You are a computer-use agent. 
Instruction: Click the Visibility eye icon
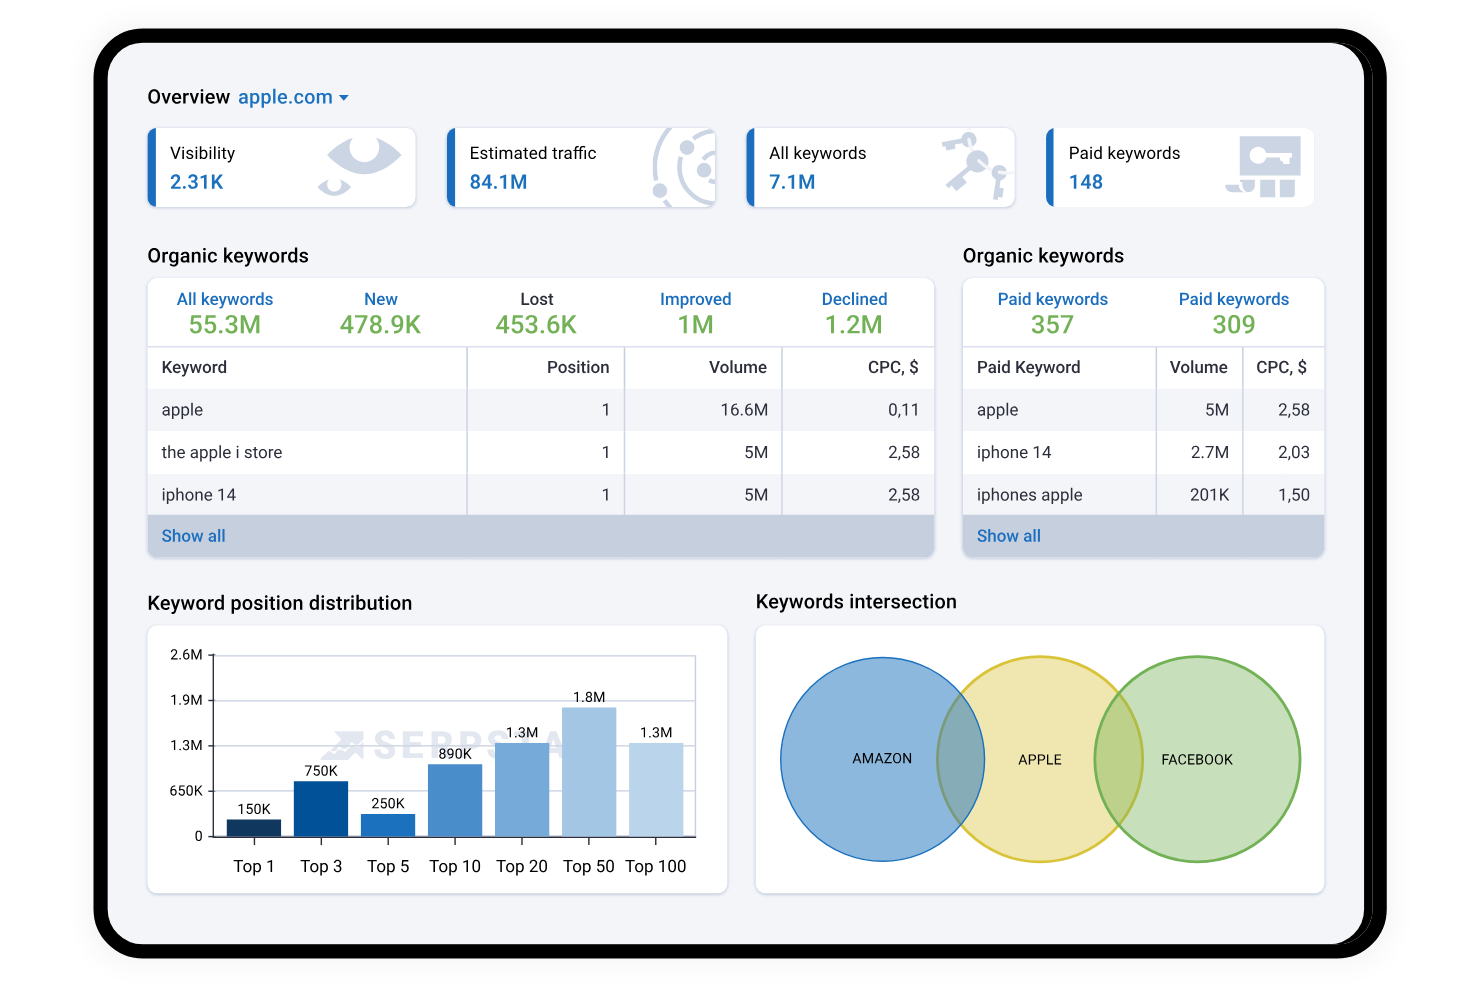click(361, 166)
